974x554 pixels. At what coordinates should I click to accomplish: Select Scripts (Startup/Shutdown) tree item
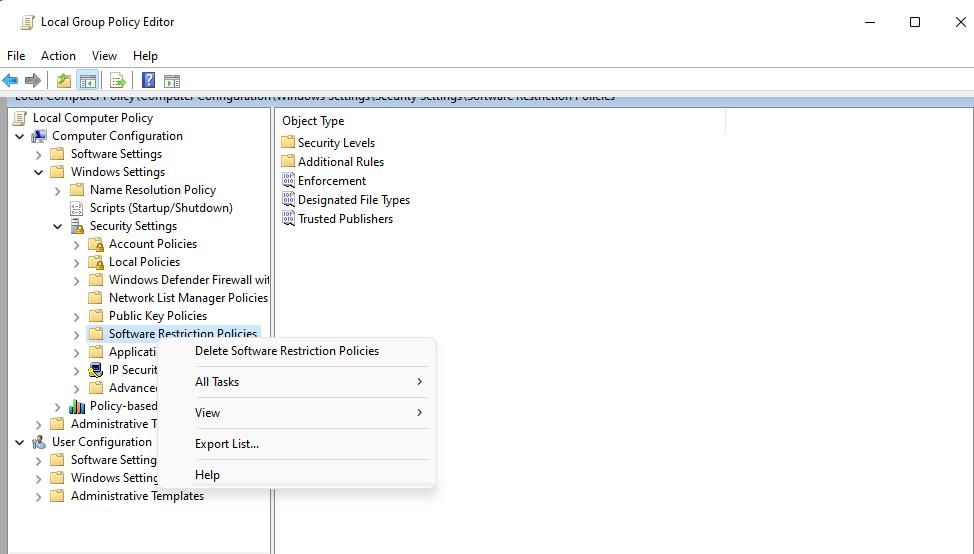[162, 208]
